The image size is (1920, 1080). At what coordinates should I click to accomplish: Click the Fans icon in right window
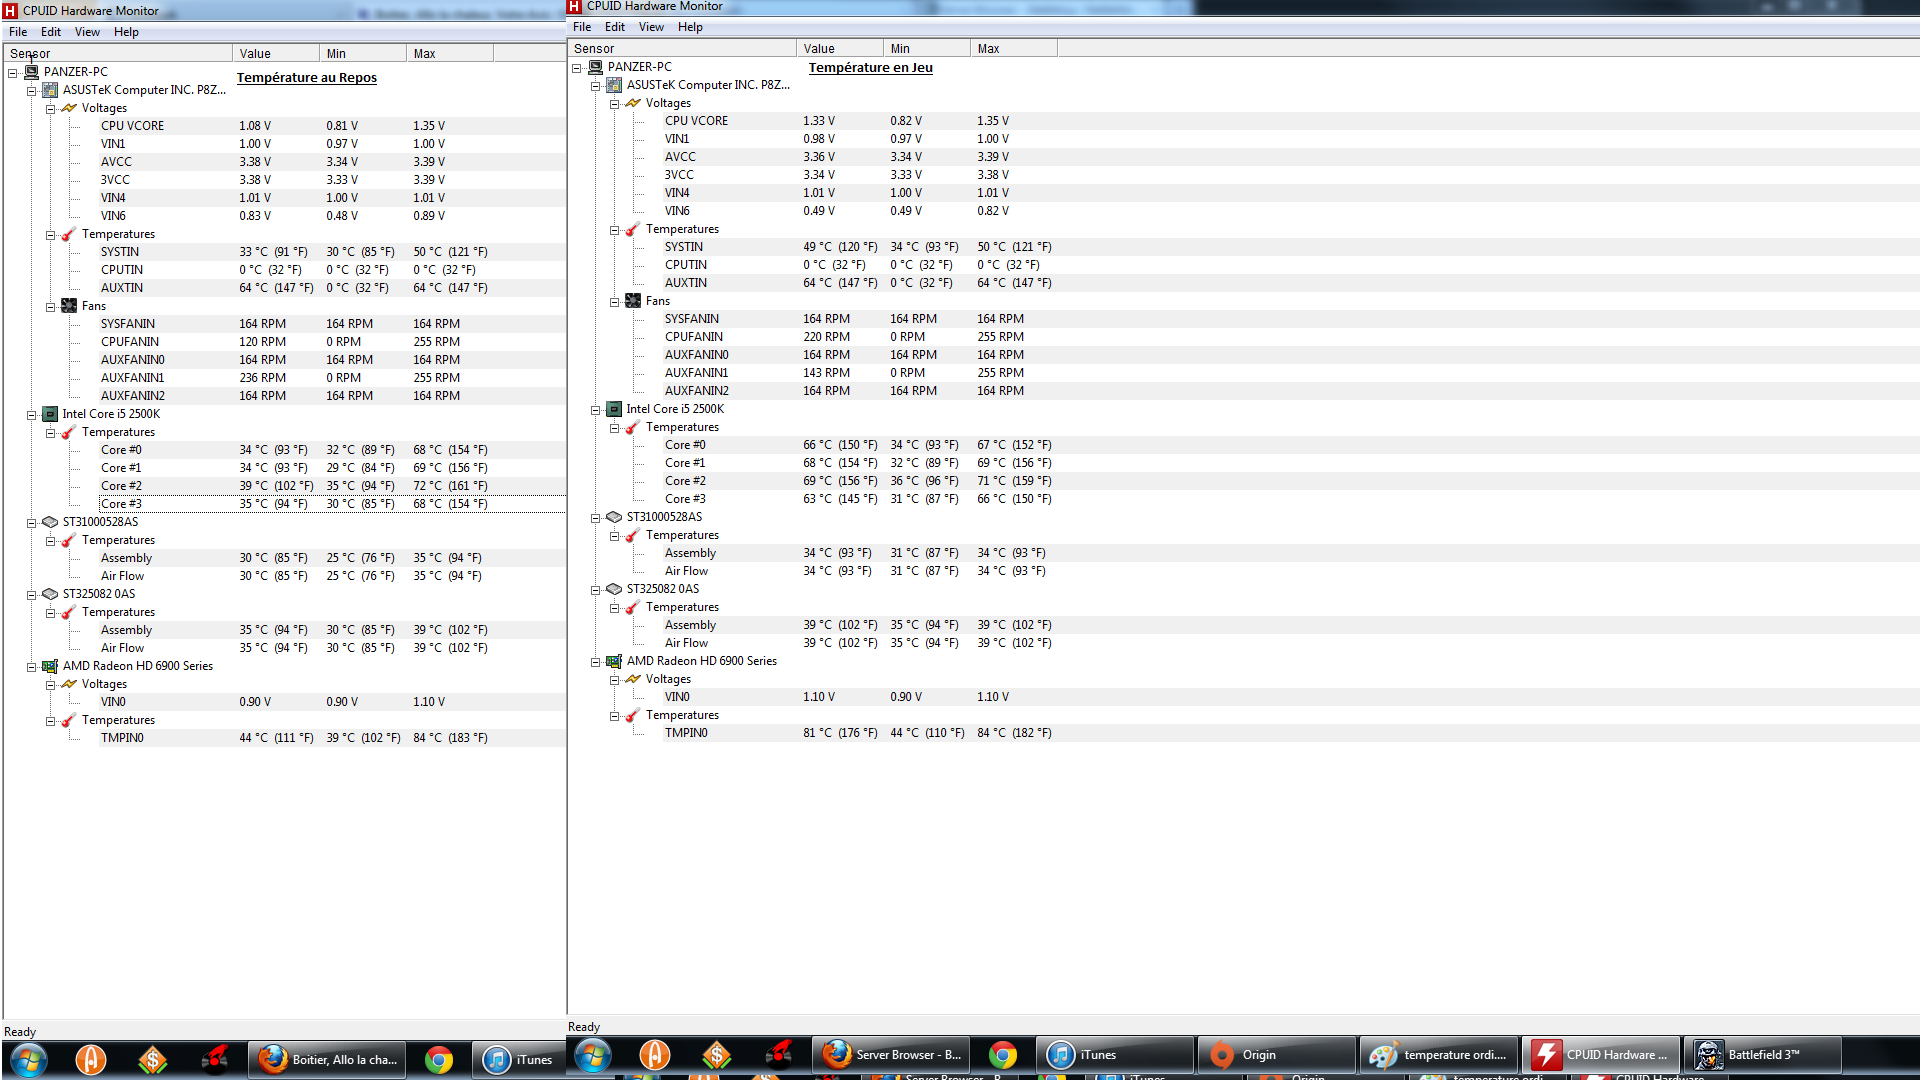[x=633, y=301]
